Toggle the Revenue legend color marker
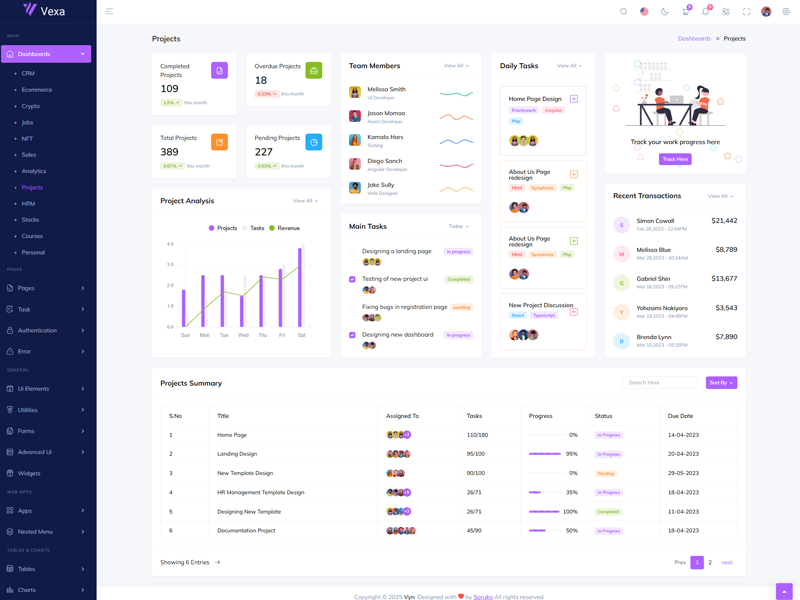 pos(271,228)
